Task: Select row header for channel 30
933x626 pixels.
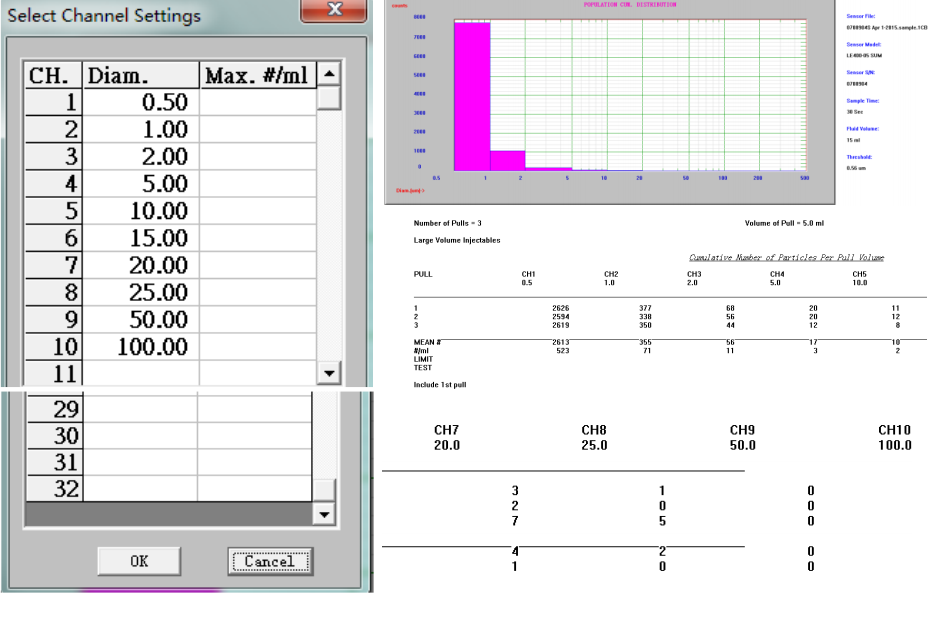Action: pos(55,436)
